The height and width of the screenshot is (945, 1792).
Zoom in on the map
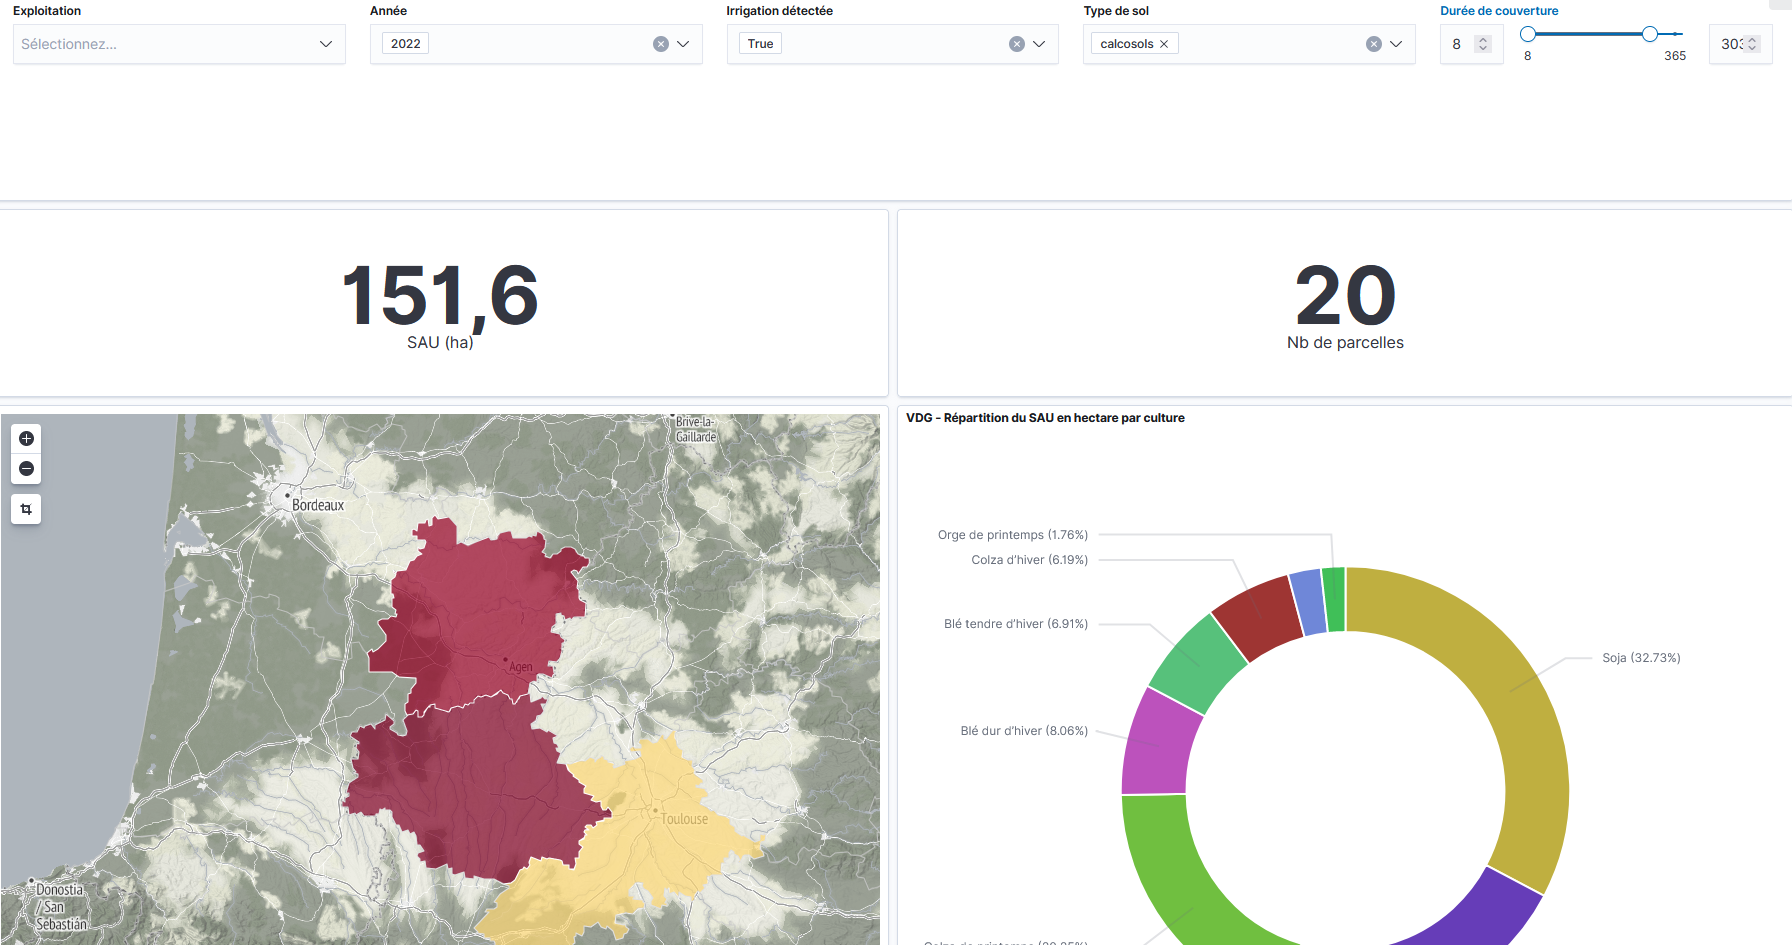(26, 438)
